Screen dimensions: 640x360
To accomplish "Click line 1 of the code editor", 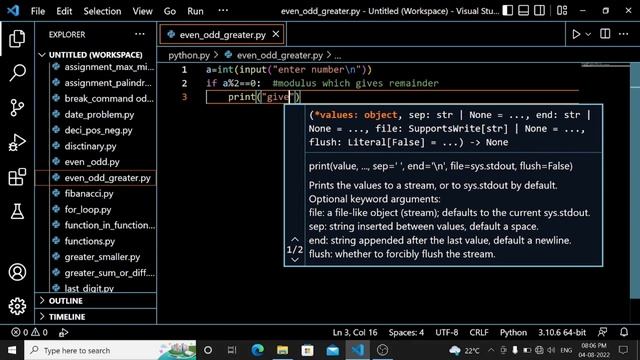I will coord(289,69).
